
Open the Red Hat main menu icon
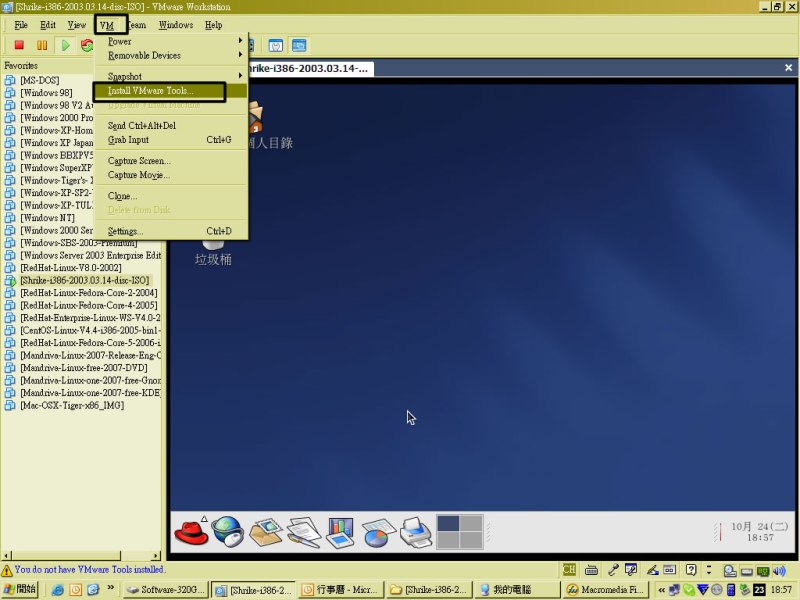[x=191, y=532]
